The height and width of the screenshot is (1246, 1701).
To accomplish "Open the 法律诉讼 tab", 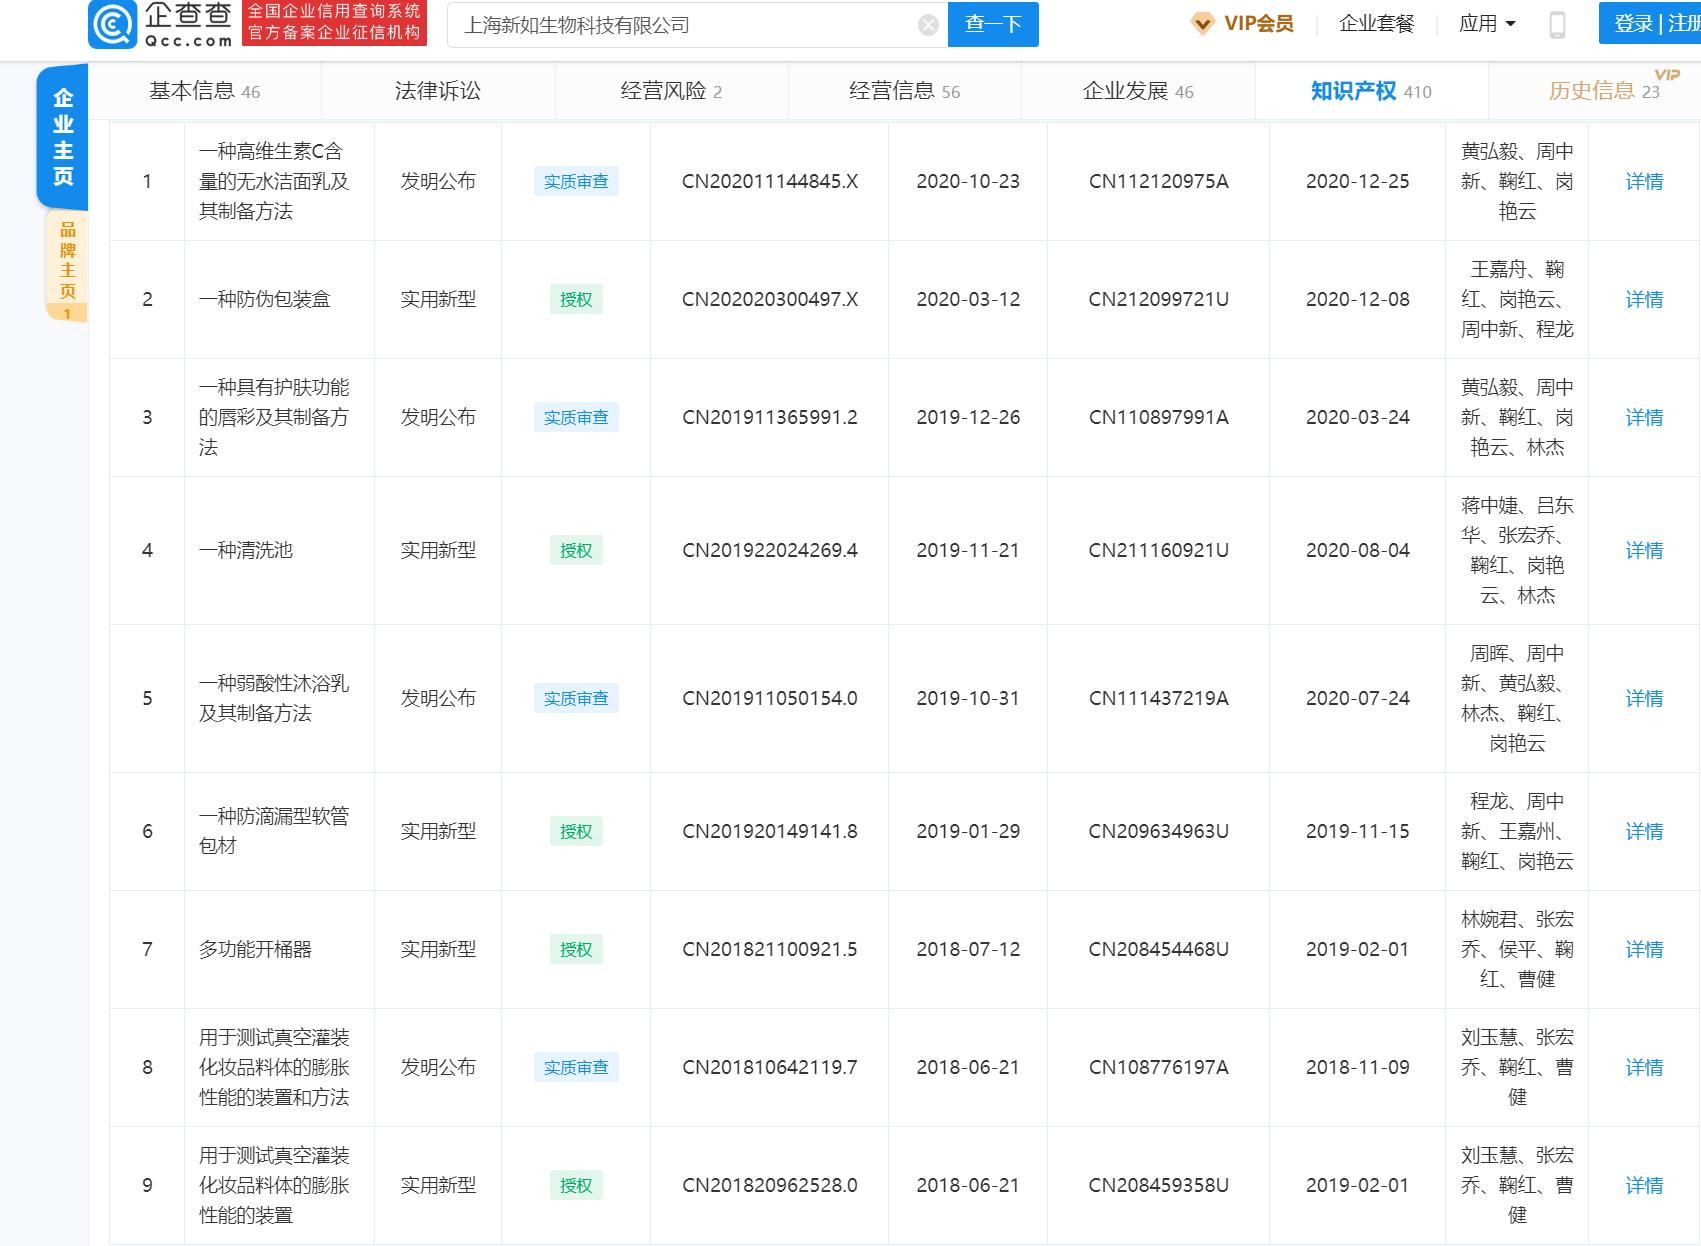I will tap(438, 90).
